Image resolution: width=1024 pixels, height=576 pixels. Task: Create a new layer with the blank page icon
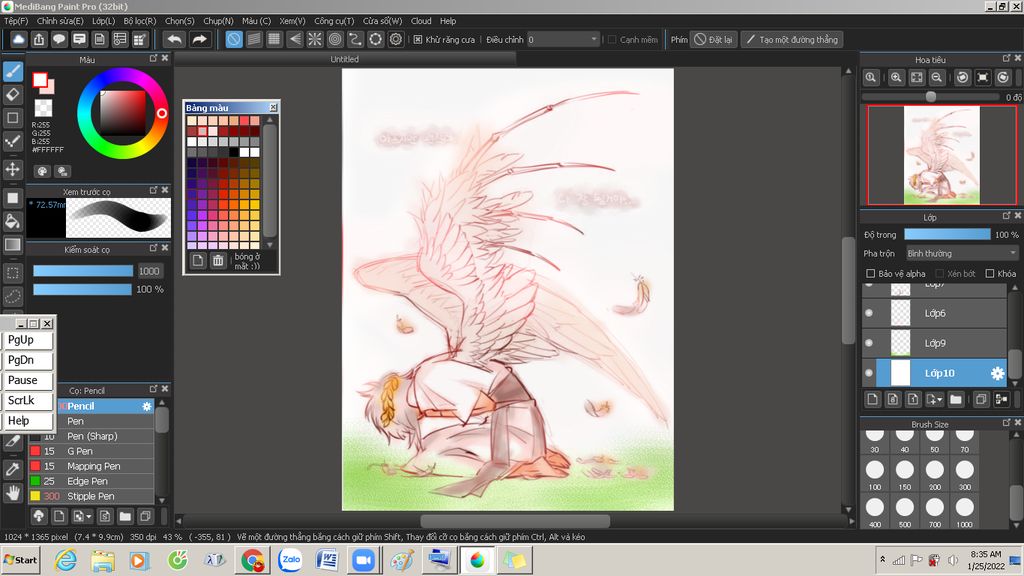pos(872,399)
